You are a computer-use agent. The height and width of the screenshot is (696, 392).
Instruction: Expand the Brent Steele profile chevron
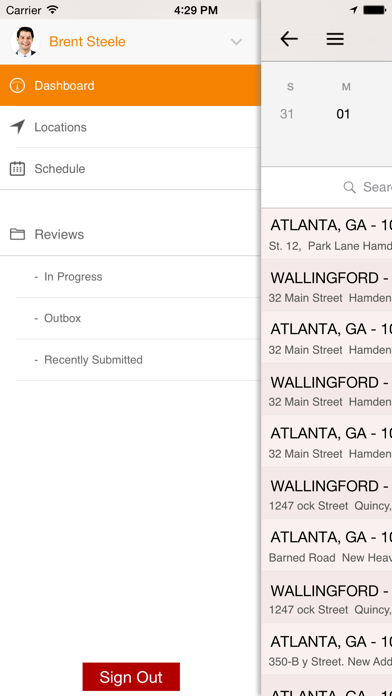(x=236, y=42)
